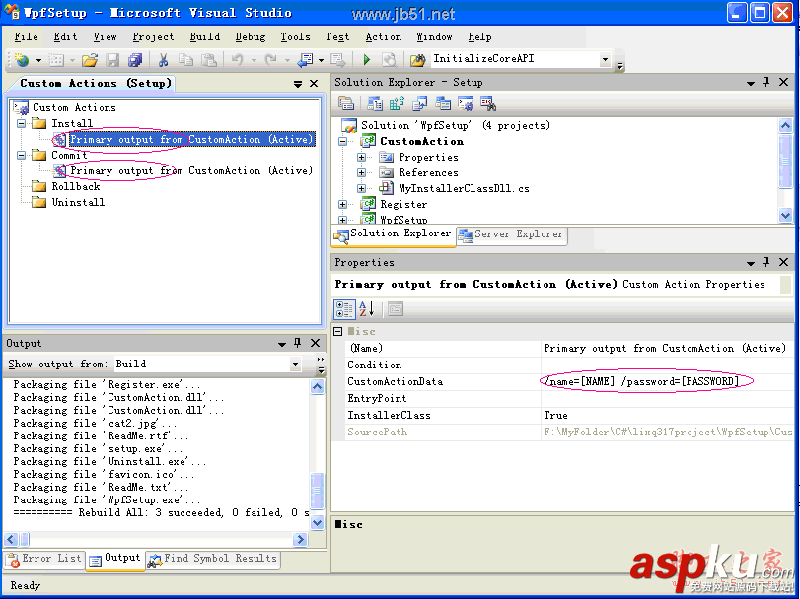Click the Undo toolbar icon
This screenshot has width=800, height=599.
click(x=238, y=60)
